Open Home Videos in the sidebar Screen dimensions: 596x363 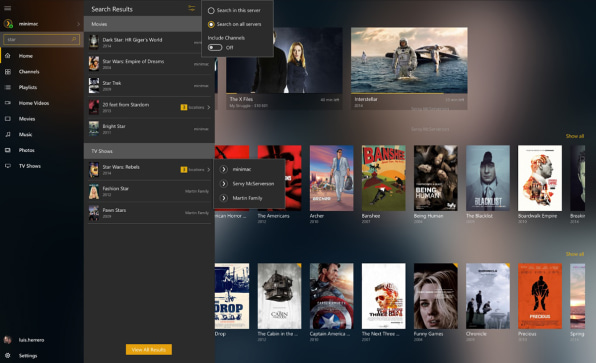point(34,103)
